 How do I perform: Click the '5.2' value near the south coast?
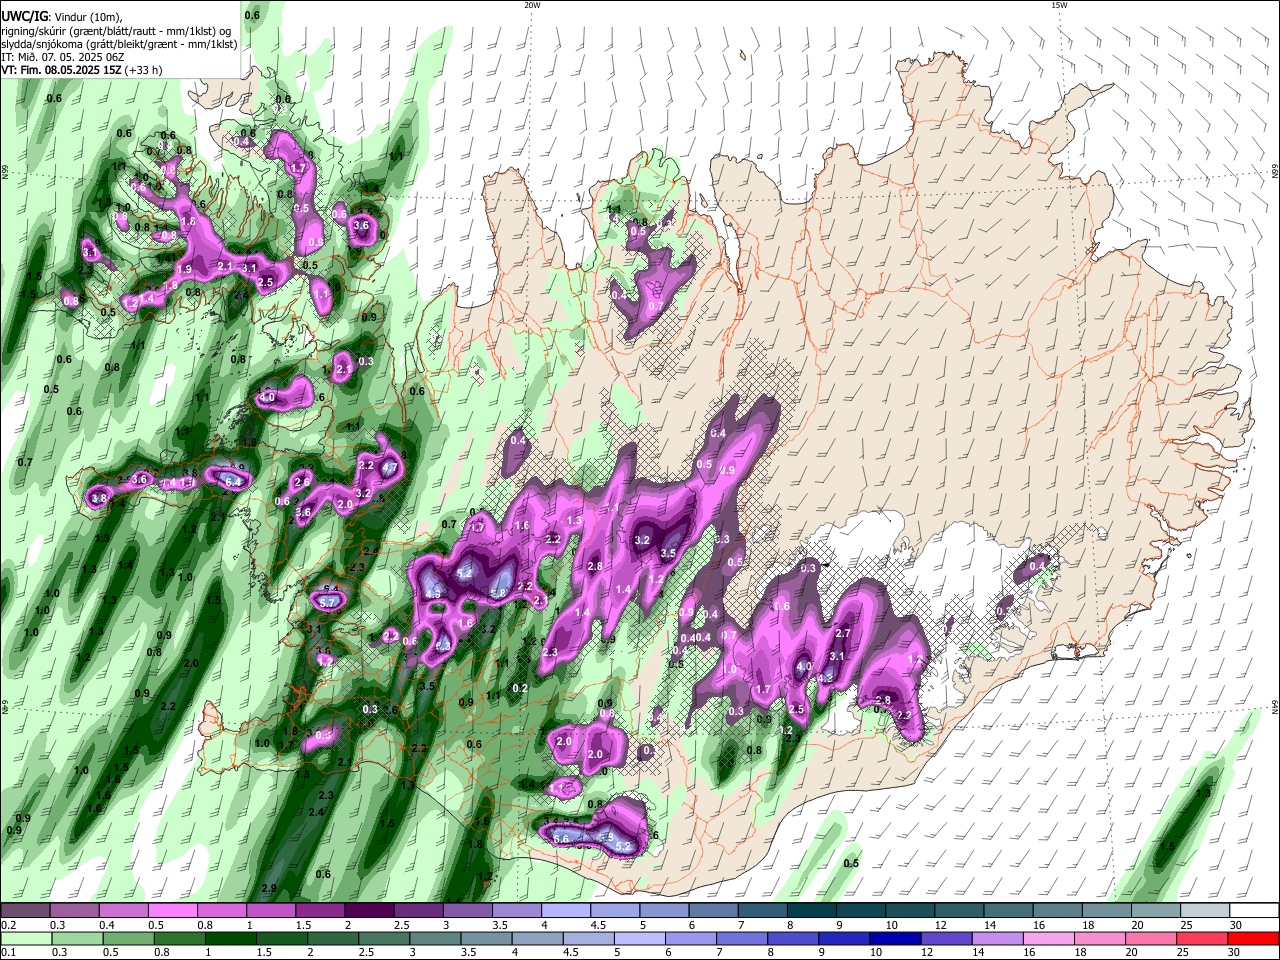[623, 846]
